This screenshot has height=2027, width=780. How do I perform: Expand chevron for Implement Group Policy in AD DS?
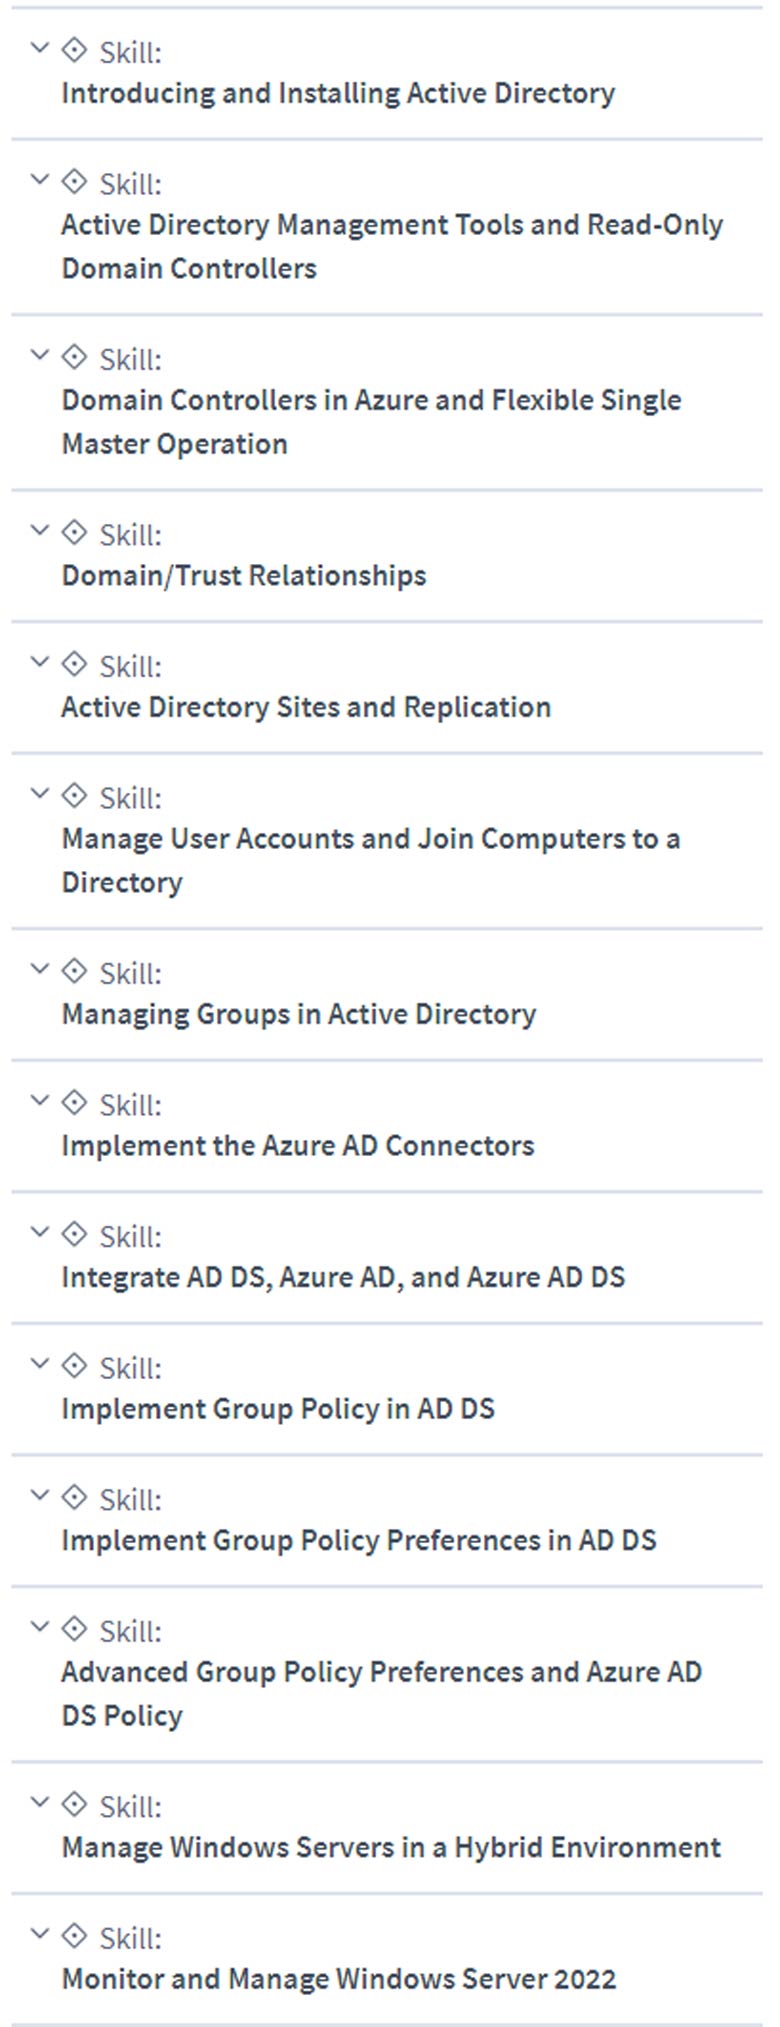click(40, 1363)
